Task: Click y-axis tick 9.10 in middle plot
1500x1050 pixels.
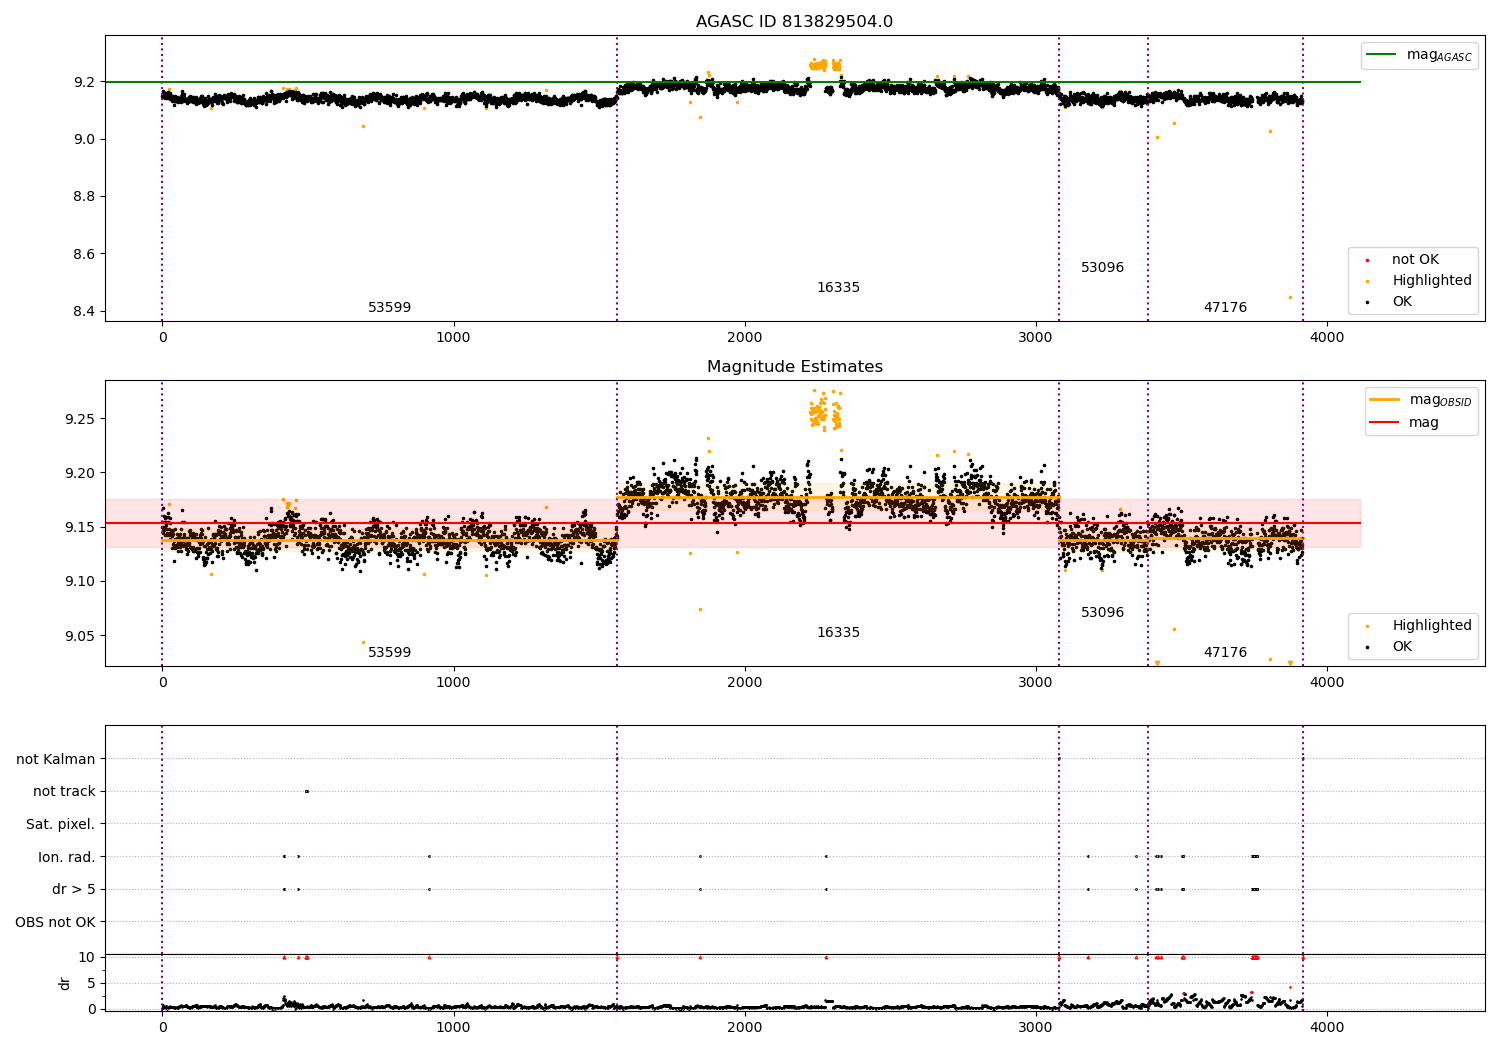Action: (80, 582)
